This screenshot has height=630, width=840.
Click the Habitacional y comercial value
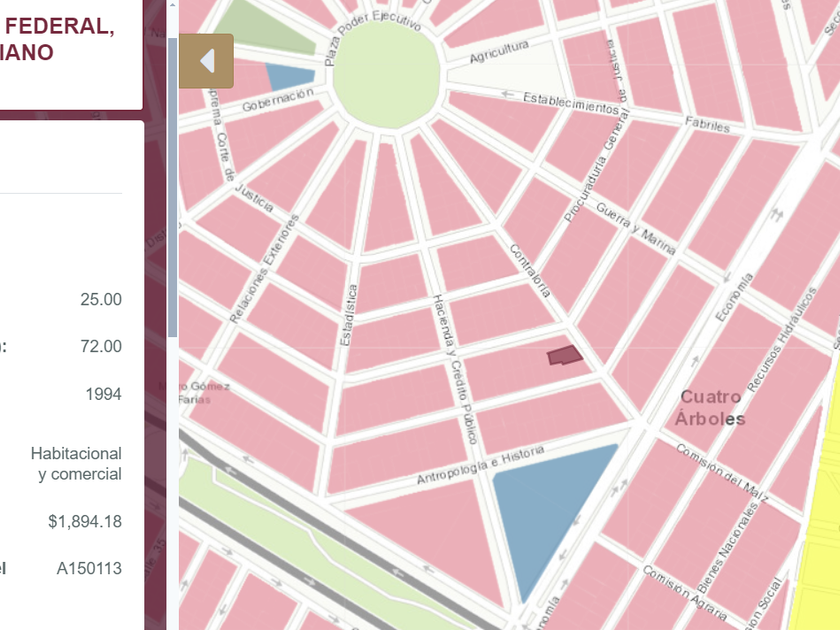[77, 464]
